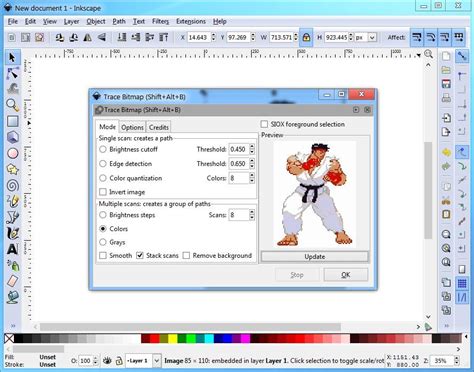Image resolution: width=474 pixels, height=372 pixels.
Task: Click the X coordinate input field
Action: [199, 37]
